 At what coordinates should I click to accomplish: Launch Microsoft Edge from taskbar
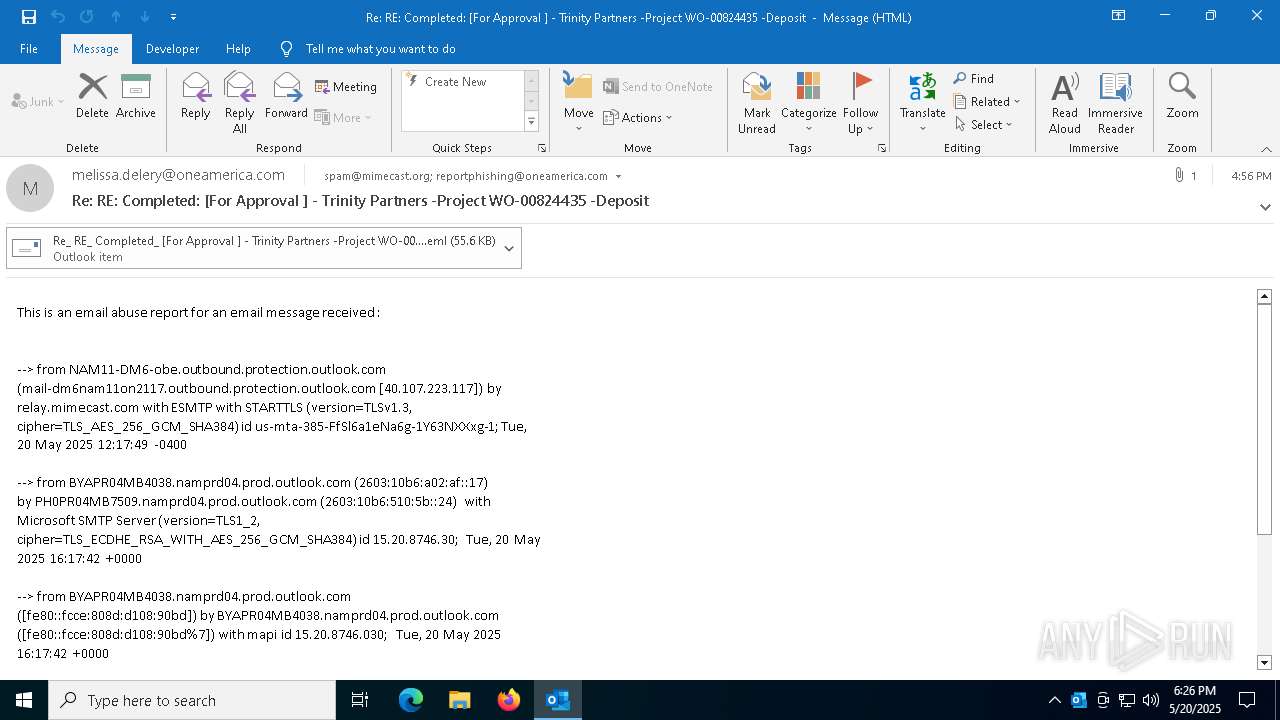[x=411, y=700]
